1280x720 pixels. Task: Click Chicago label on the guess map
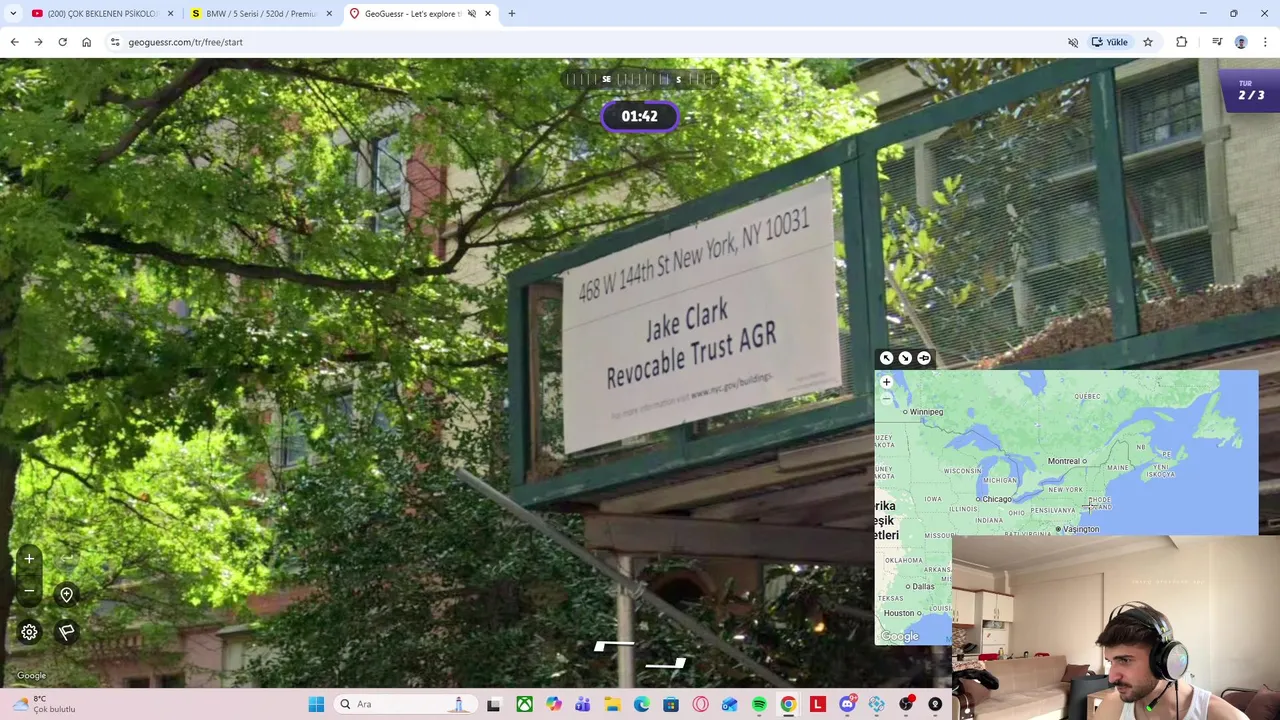click(995, 499)
